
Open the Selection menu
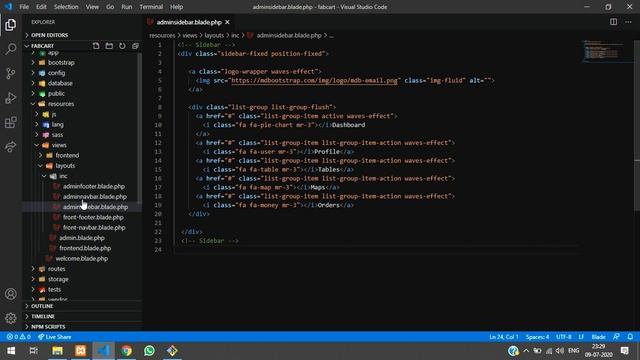[x=66, y=7]
